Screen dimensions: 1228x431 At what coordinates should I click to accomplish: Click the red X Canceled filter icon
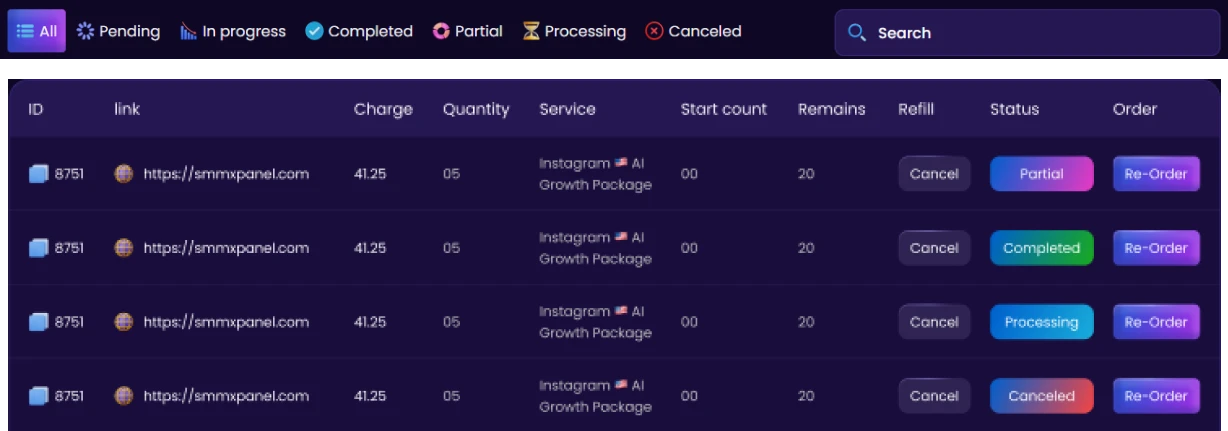654,31
